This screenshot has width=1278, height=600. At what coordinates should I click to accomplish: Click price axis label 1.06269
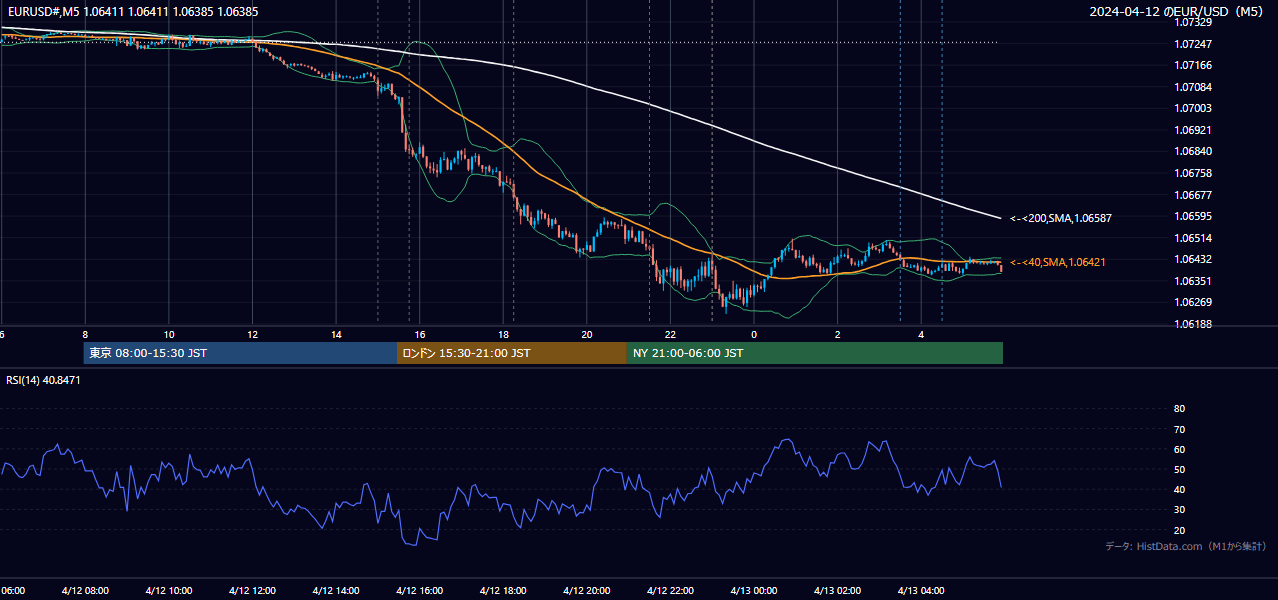click(x=1192, y=302)
